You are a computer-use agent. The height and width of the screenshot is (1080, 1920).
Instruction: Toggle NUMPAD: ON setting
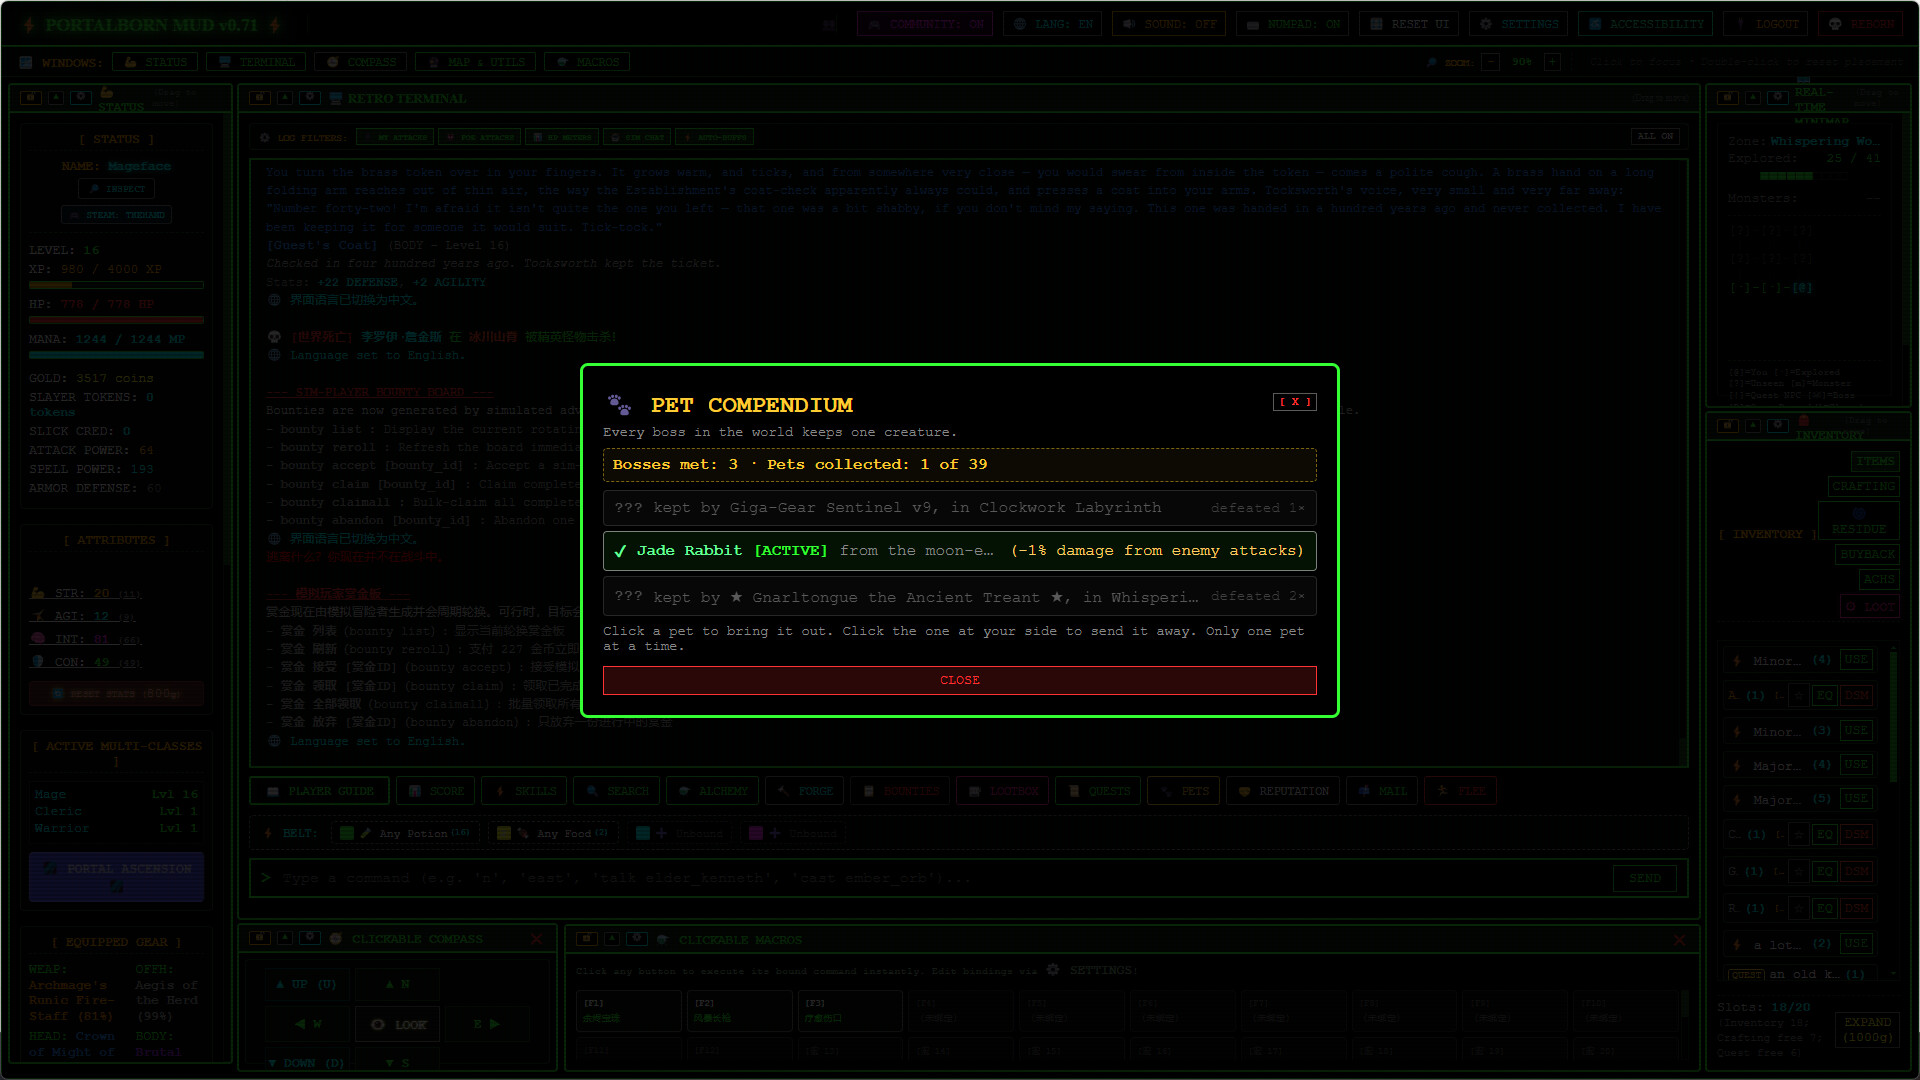point(1292,24)
